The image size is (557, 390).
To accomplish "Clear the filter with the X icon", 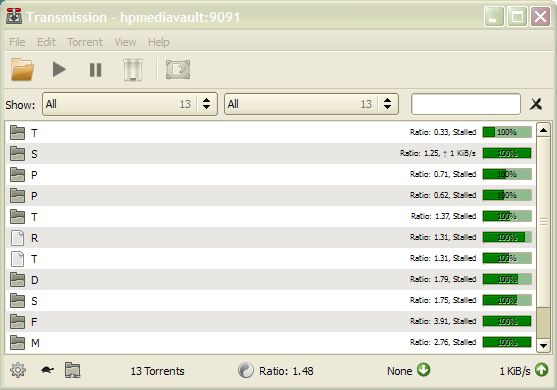I will 536,104.
